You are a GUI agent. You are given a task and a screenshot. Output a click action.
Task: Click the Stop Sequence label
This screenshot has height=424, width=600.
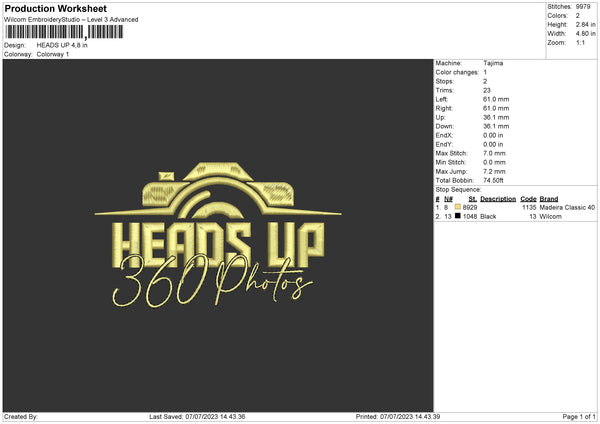pos(458,190)
